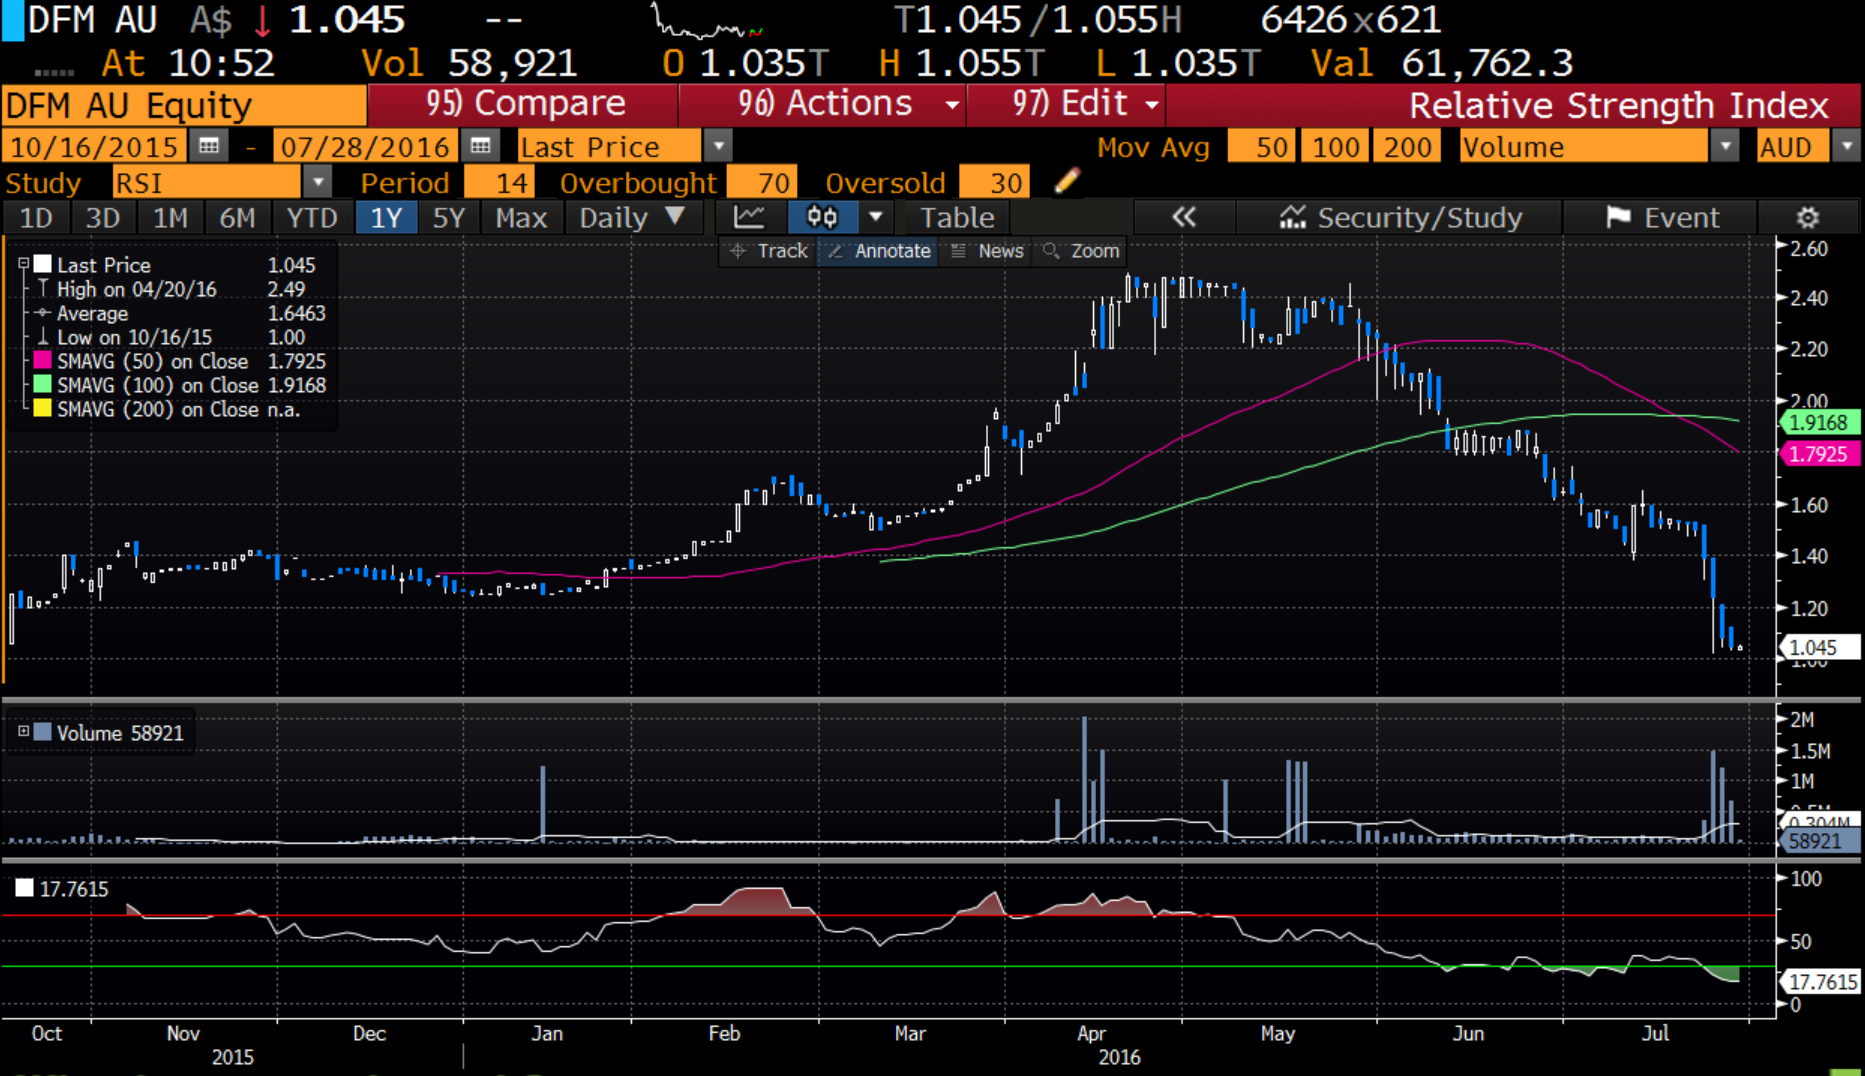
Task: Click the High on 04/20/16 legend row
Action: coord(180,289)
